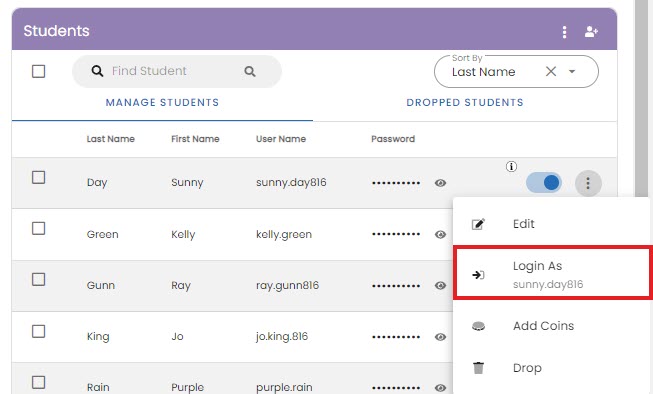Click the Password column header
Viewport: 653px width, 394px height.
point(393,139)
